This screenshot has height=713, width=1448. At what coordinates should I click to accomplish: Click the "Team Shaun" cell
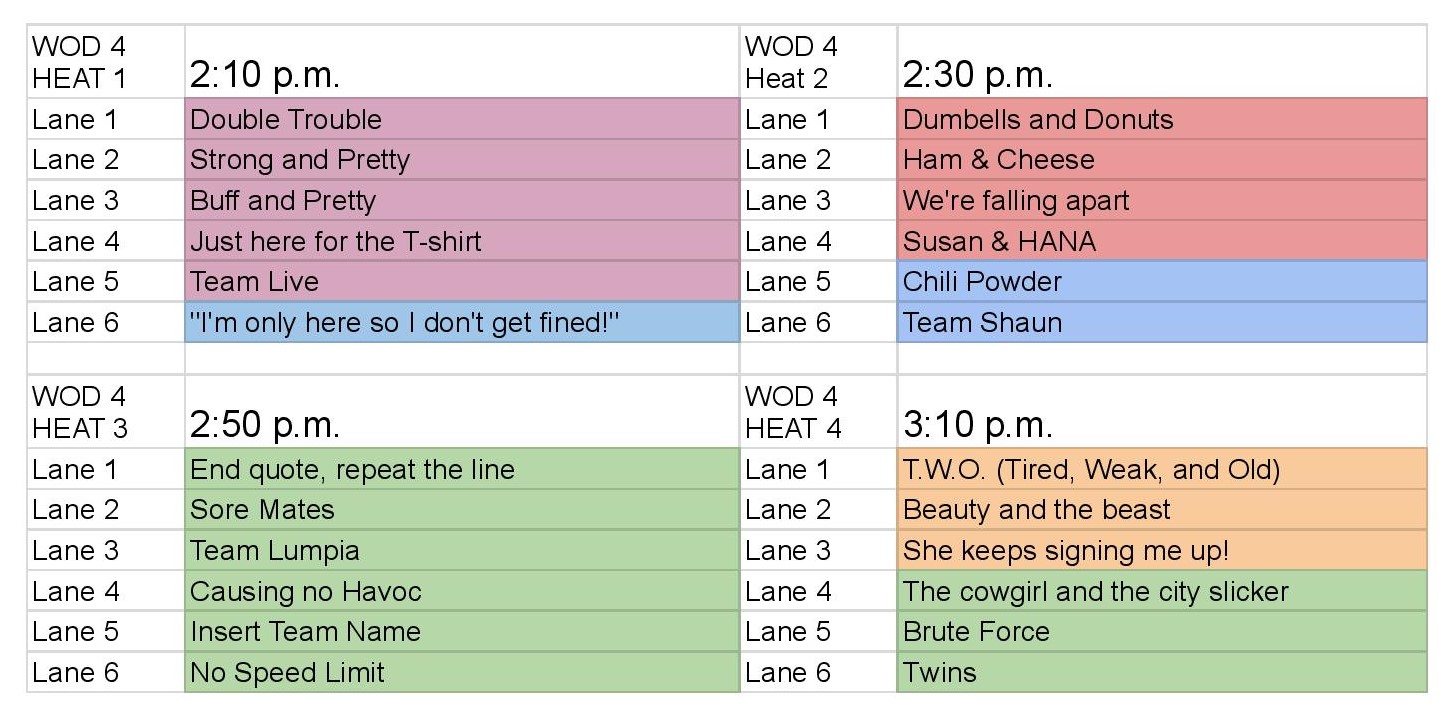point(1161,322)
